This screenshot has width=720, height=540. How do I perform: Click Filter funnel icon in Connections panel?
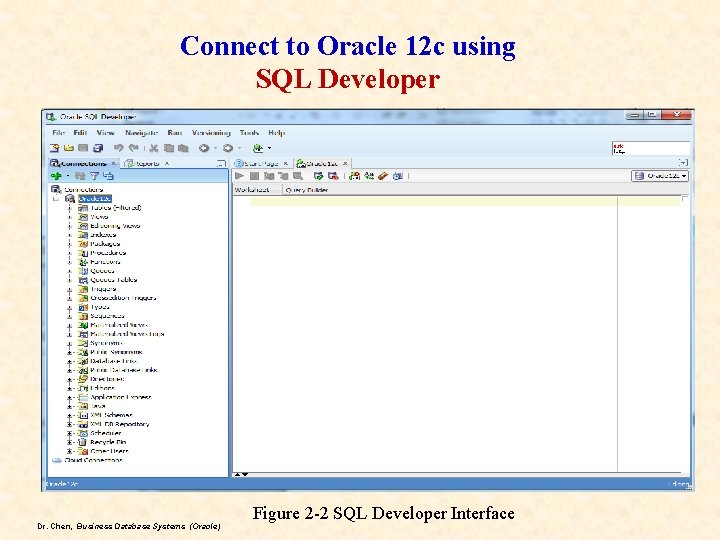[95, 176]
